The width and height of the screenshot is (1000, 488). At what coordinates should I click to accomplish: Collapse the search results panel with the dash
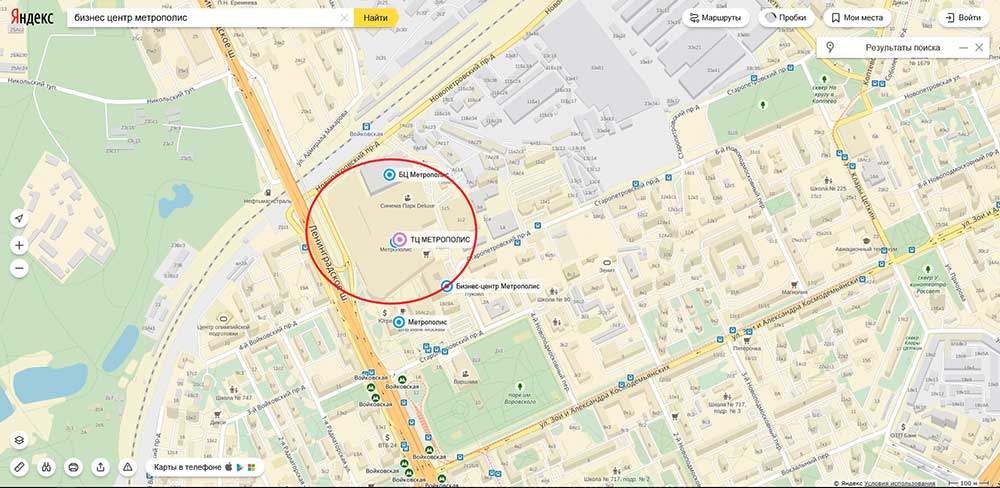click(962, 47)
